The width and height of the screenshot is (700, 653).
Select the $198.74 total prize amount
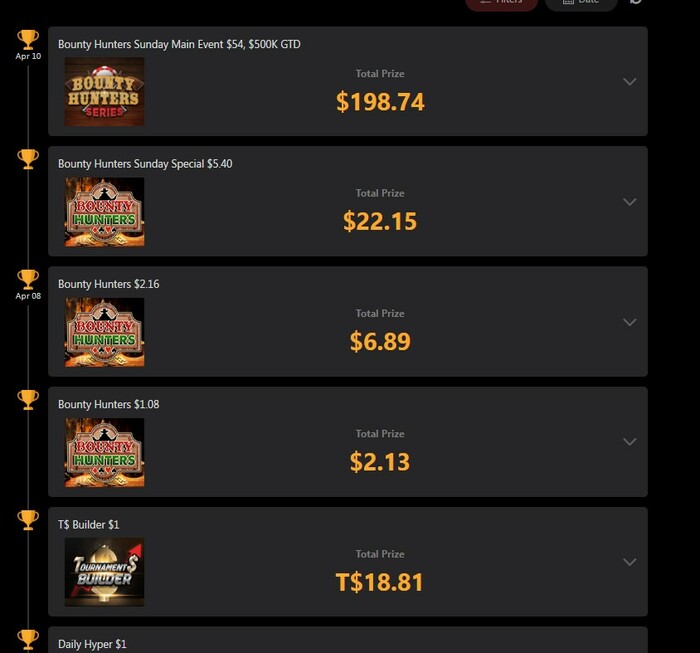point(380,102)
